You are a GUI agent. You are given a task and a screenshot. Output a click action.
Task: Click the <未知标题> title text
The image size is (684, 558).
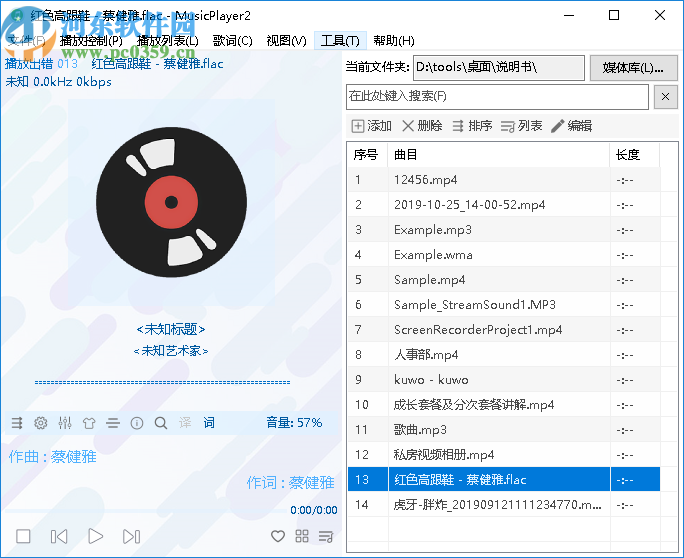(171, 329)
